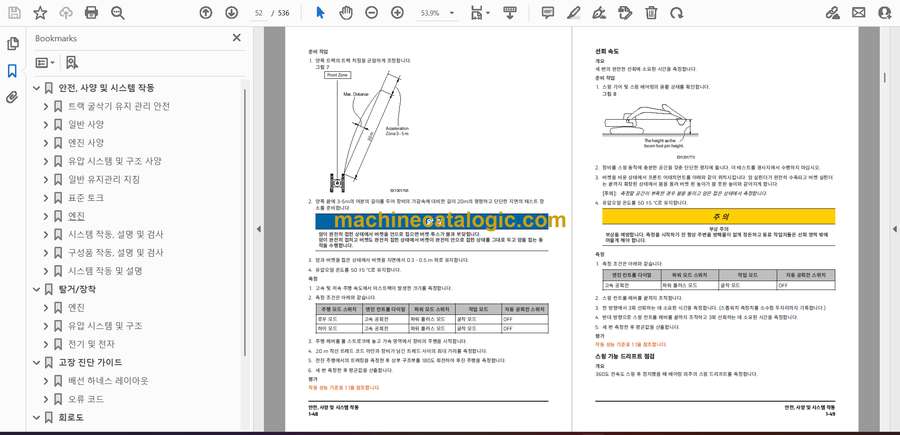The height and width of the screenshot is (435, 900).
Task: Rotate the page with the rotate icon
Action: tap(677, 13)
